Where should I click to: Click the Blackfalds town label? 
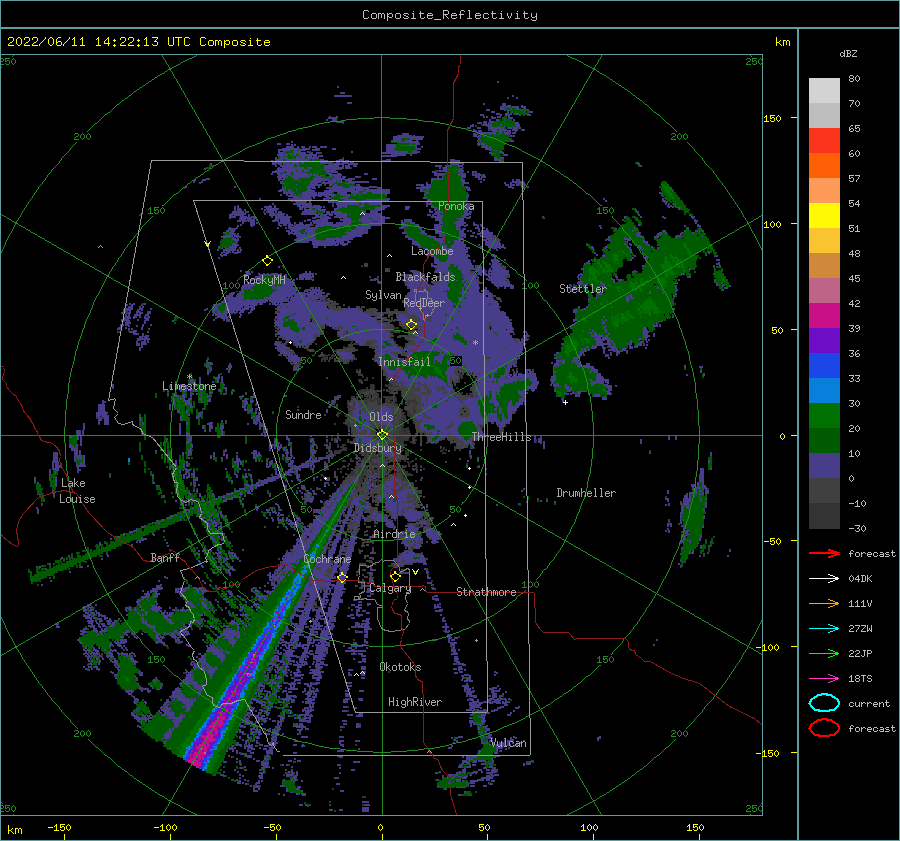[x=425, y=277]
